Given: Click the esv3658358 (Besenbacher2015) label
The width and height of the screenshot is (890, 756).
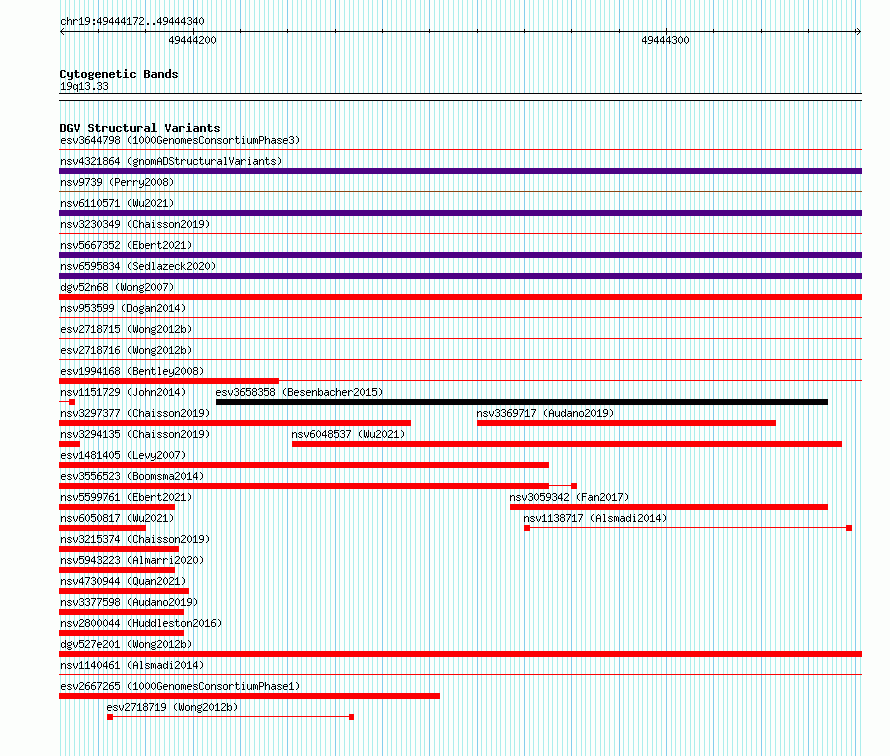Looking at the screenshot, I should coord(299,392).
